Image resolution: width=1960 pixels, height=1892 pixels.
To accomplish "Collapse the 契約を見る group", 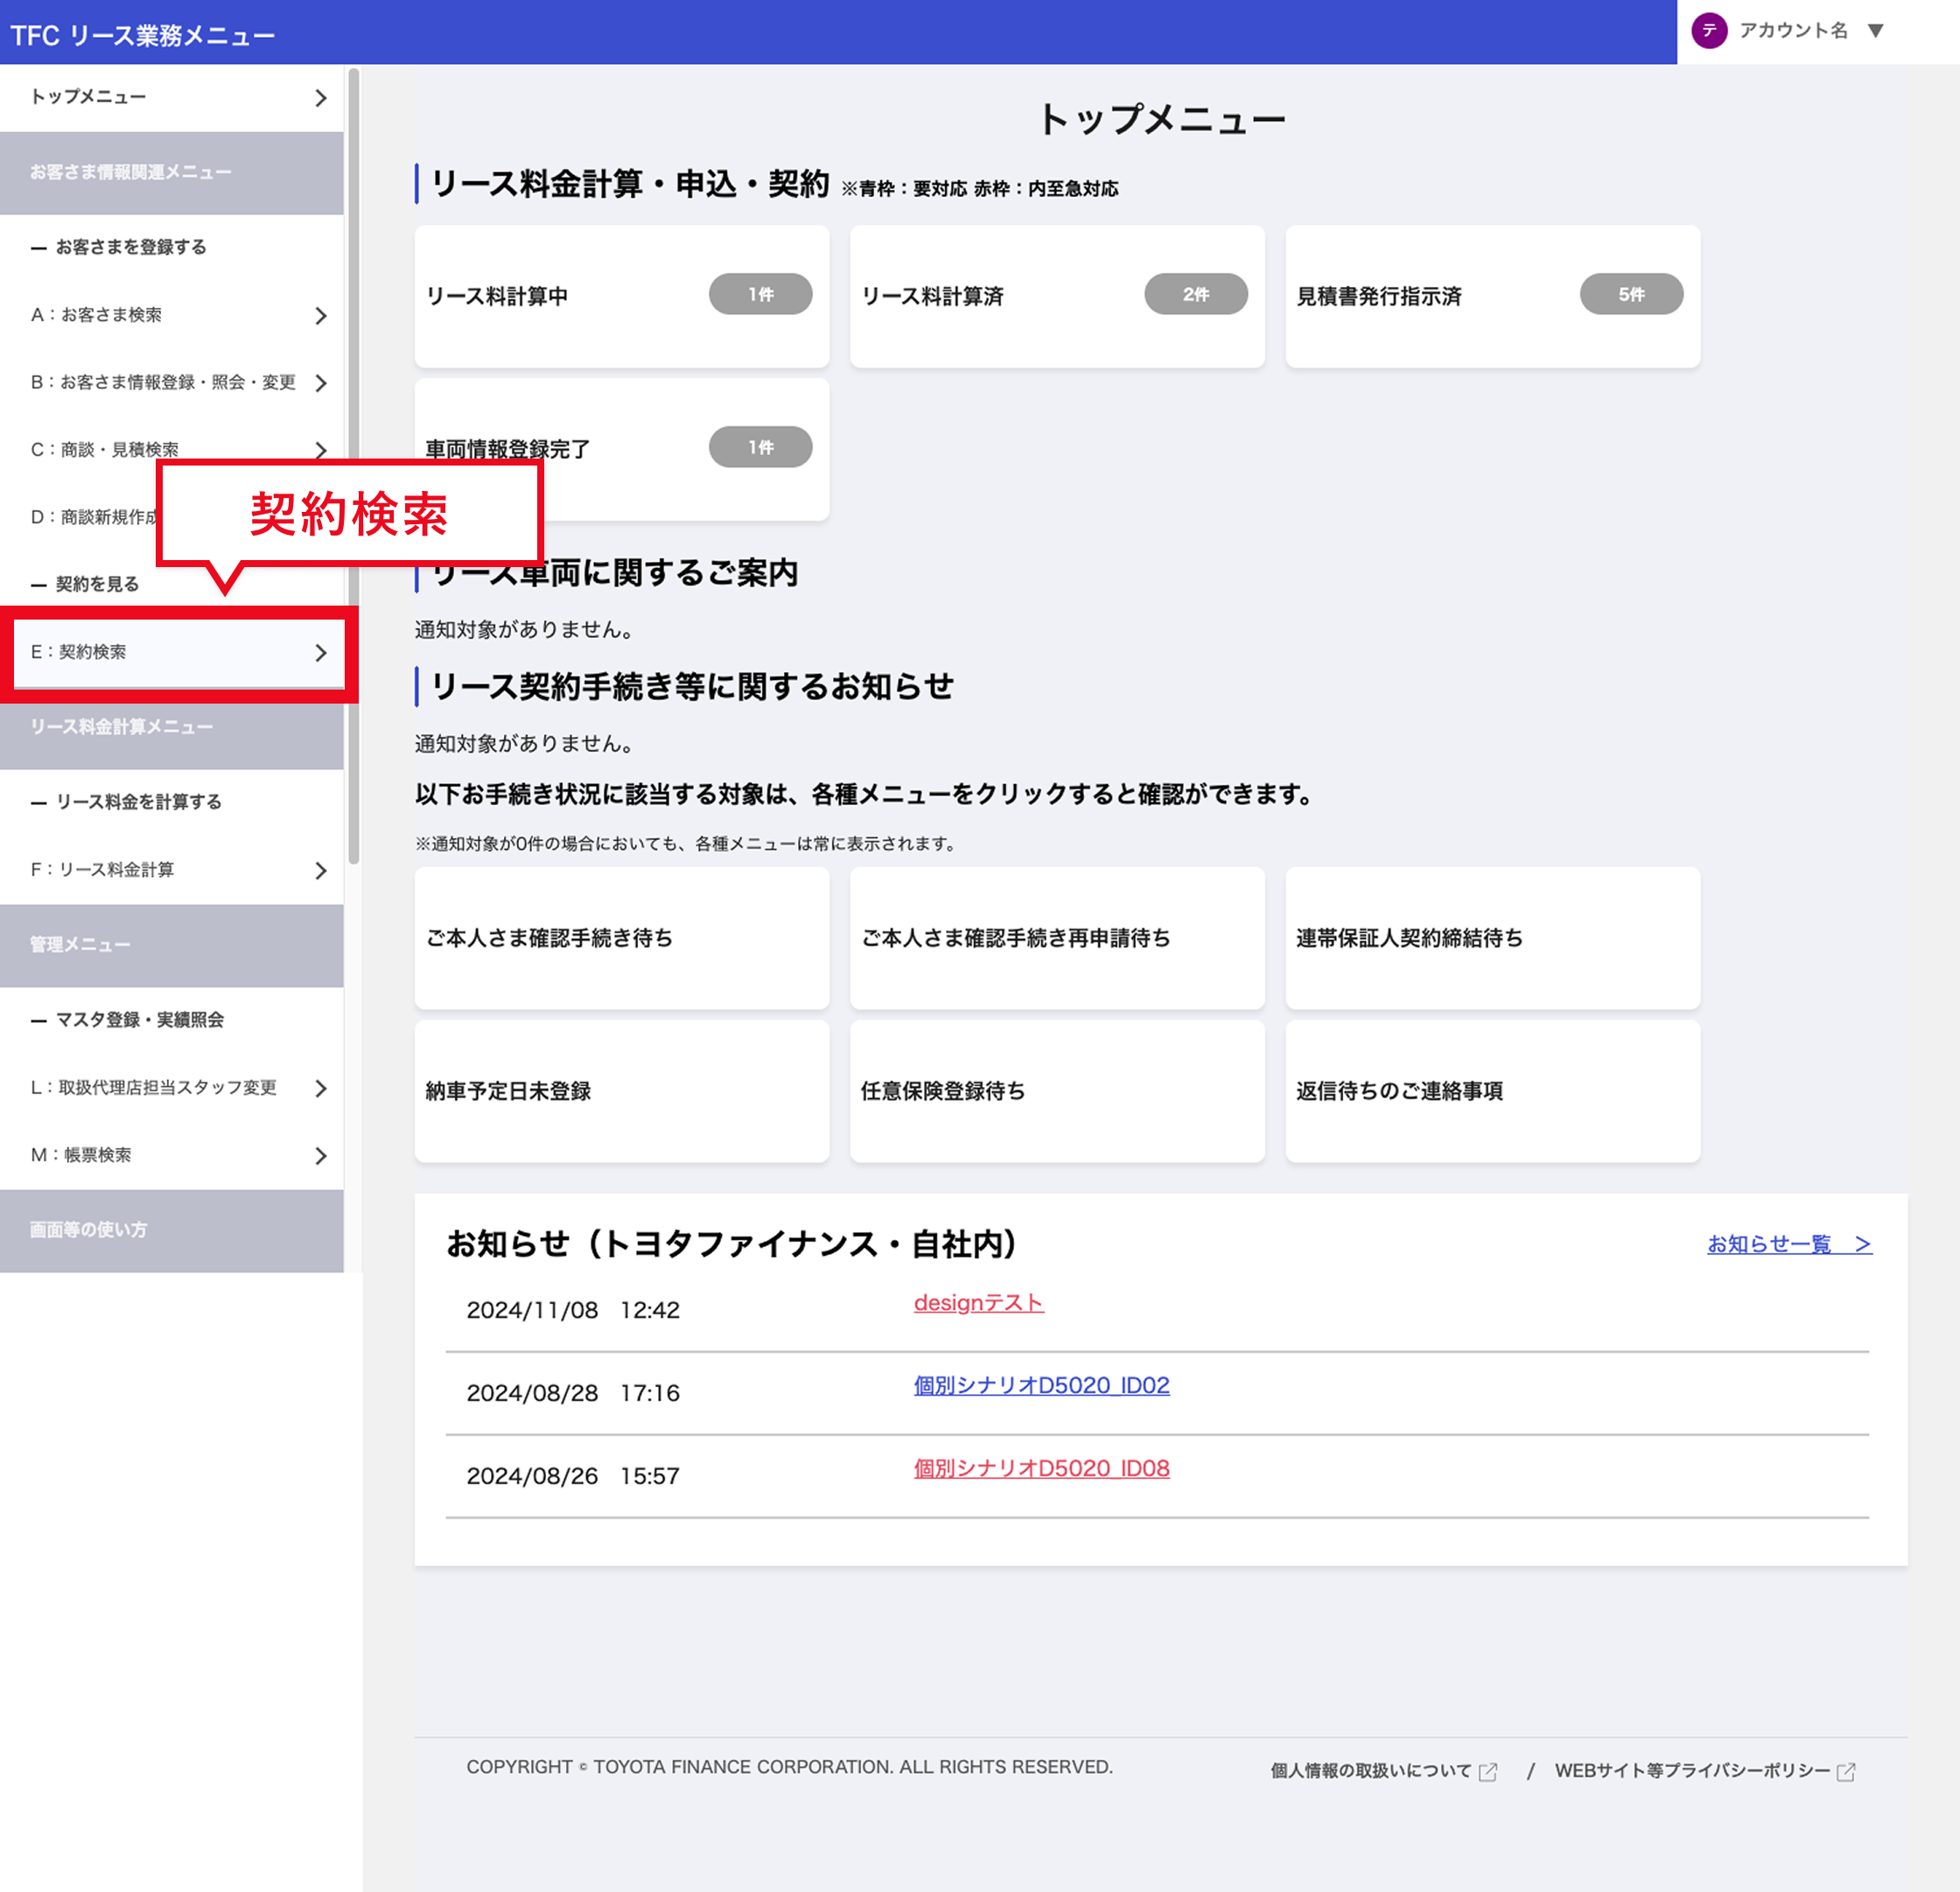I will pyautogui.click(x=84, y=585).
